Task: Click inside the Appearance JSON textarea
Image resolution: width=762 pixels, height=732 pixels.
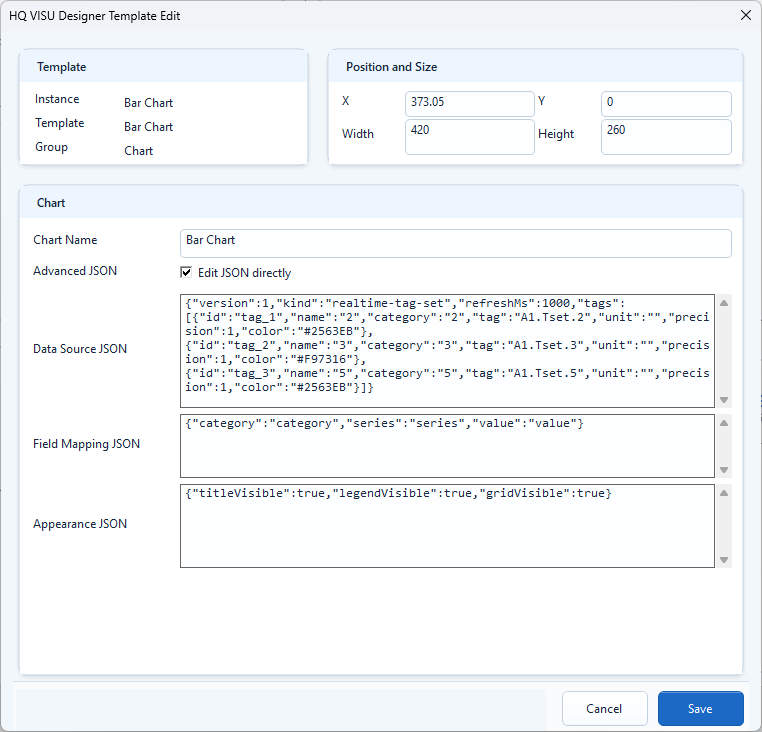Action: tap(447, 525)
